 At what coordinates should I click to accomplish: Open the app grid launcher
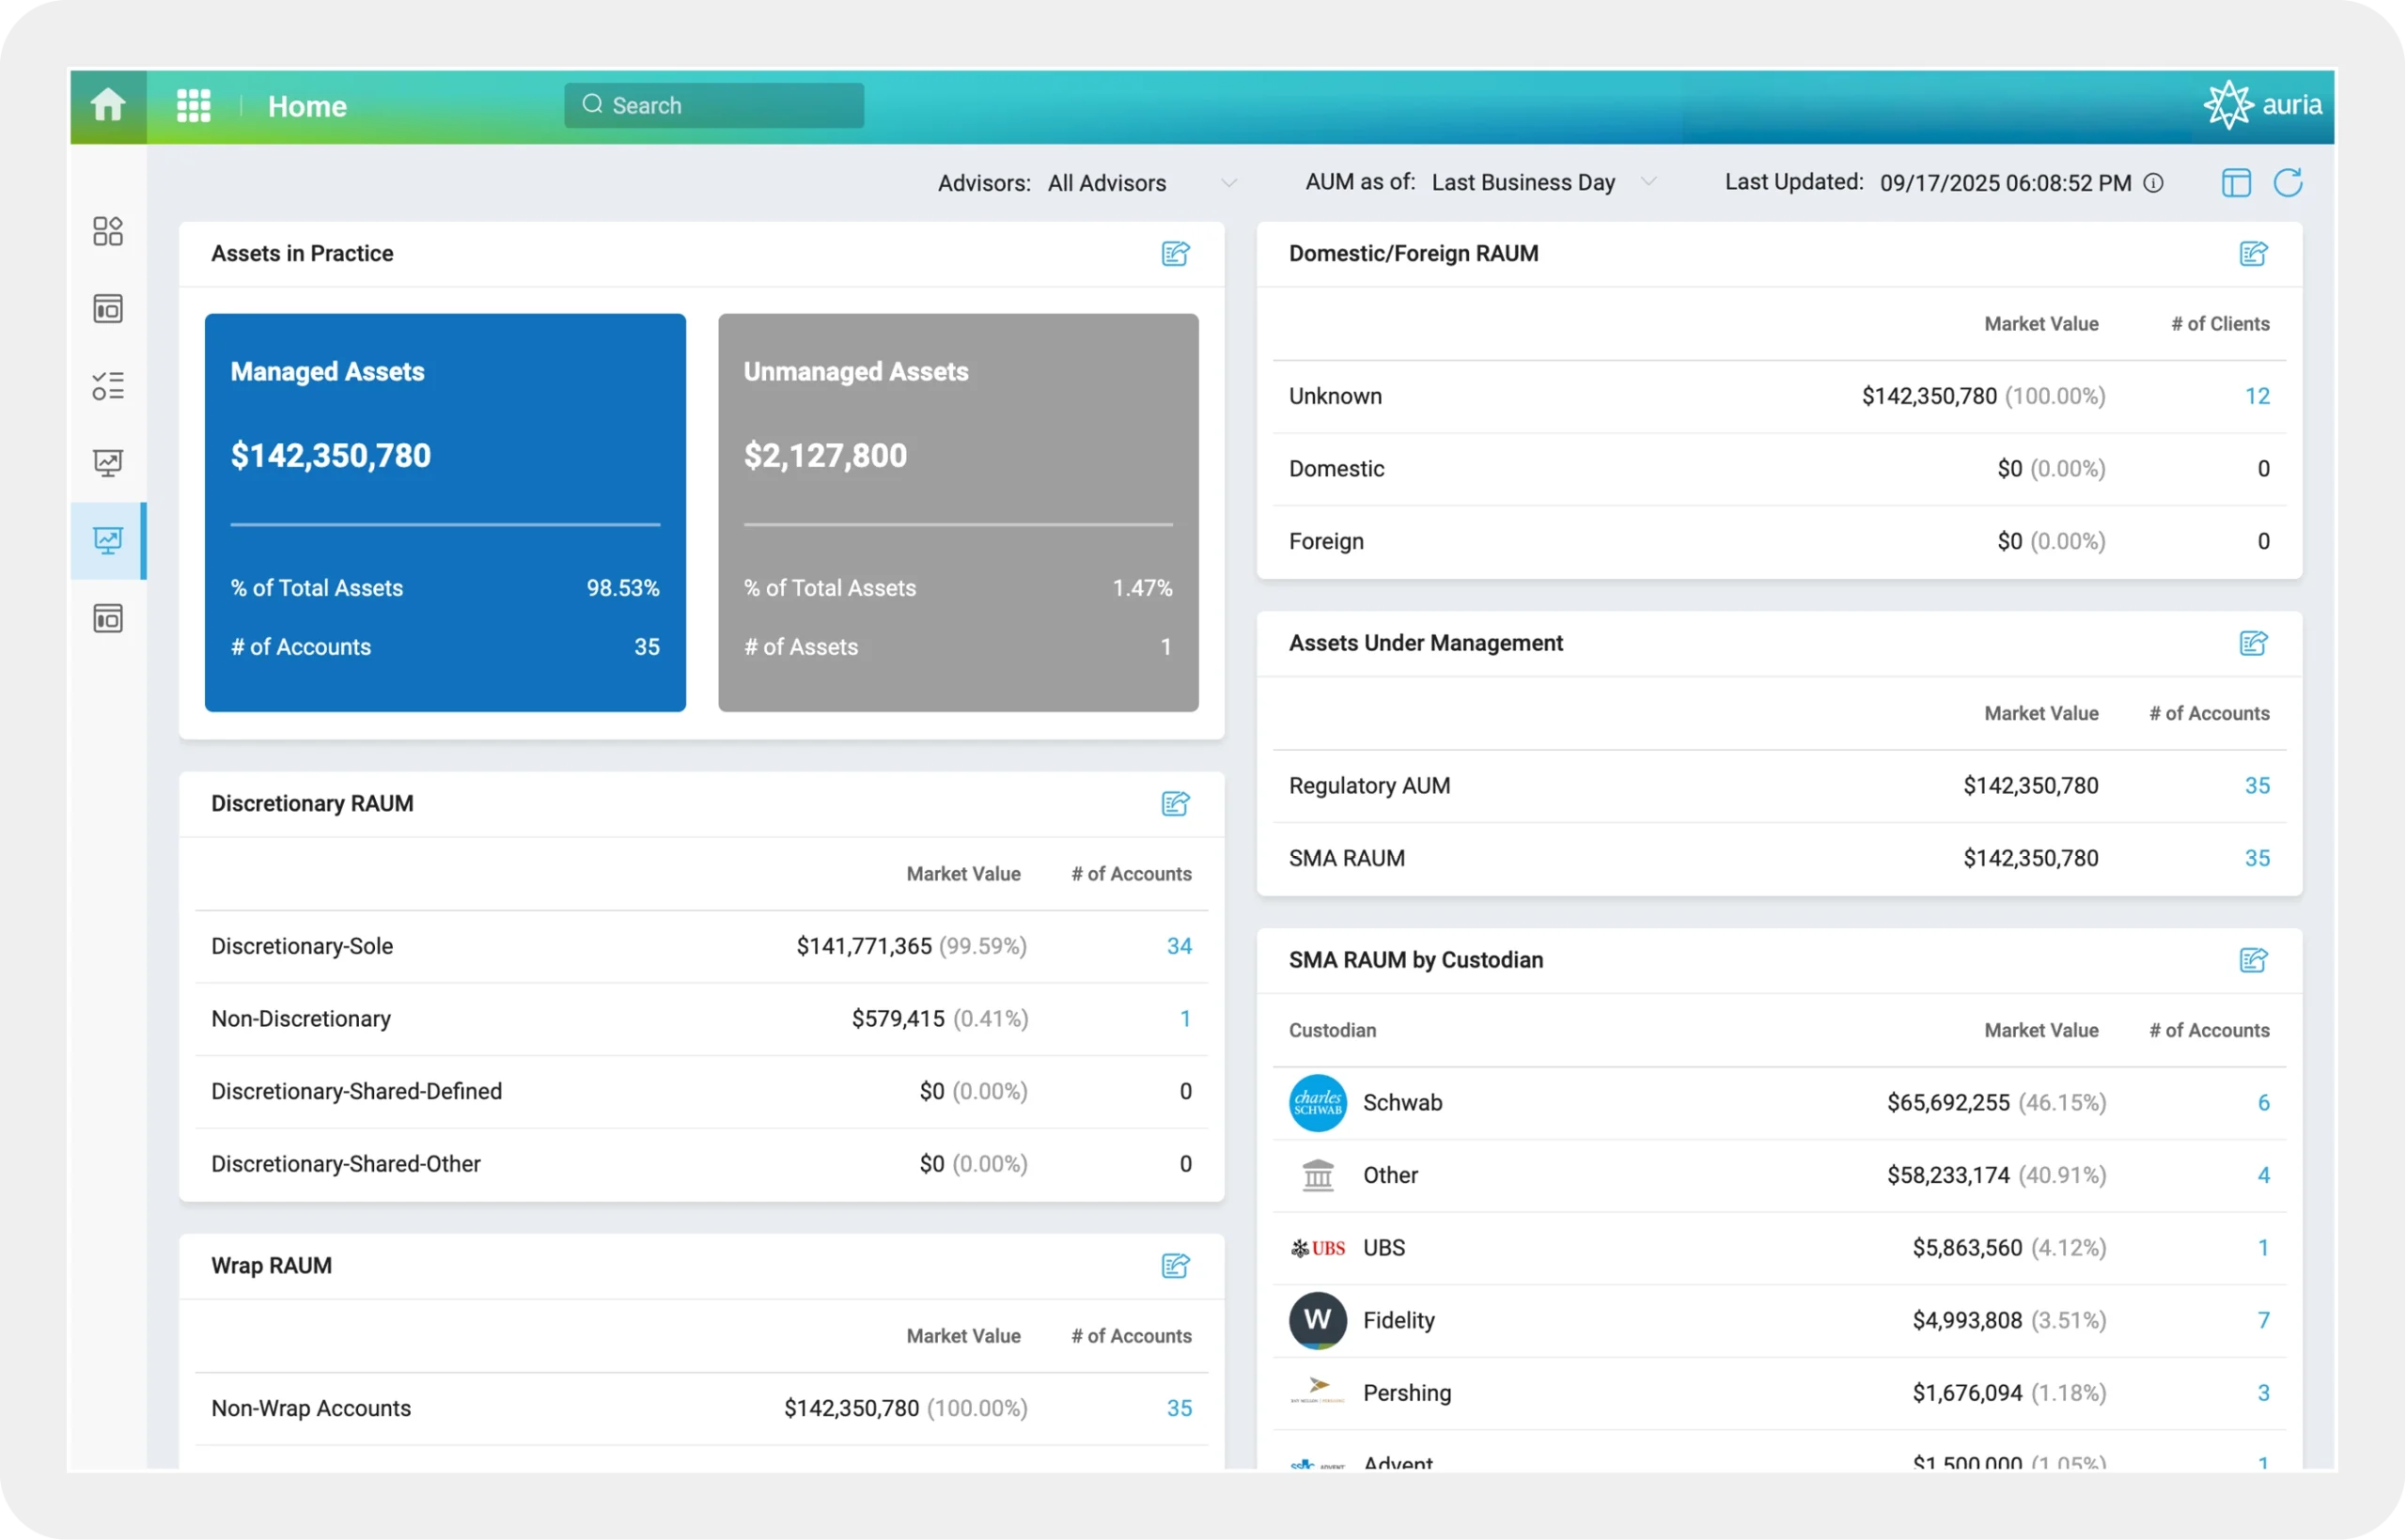(193, 104)
